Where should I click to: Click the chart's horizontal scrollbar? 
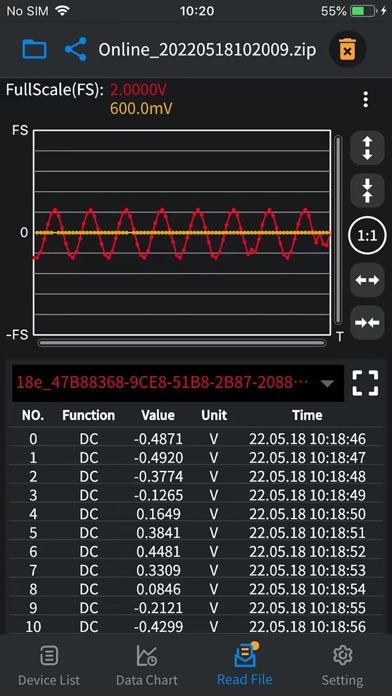[x=182, y=343]
